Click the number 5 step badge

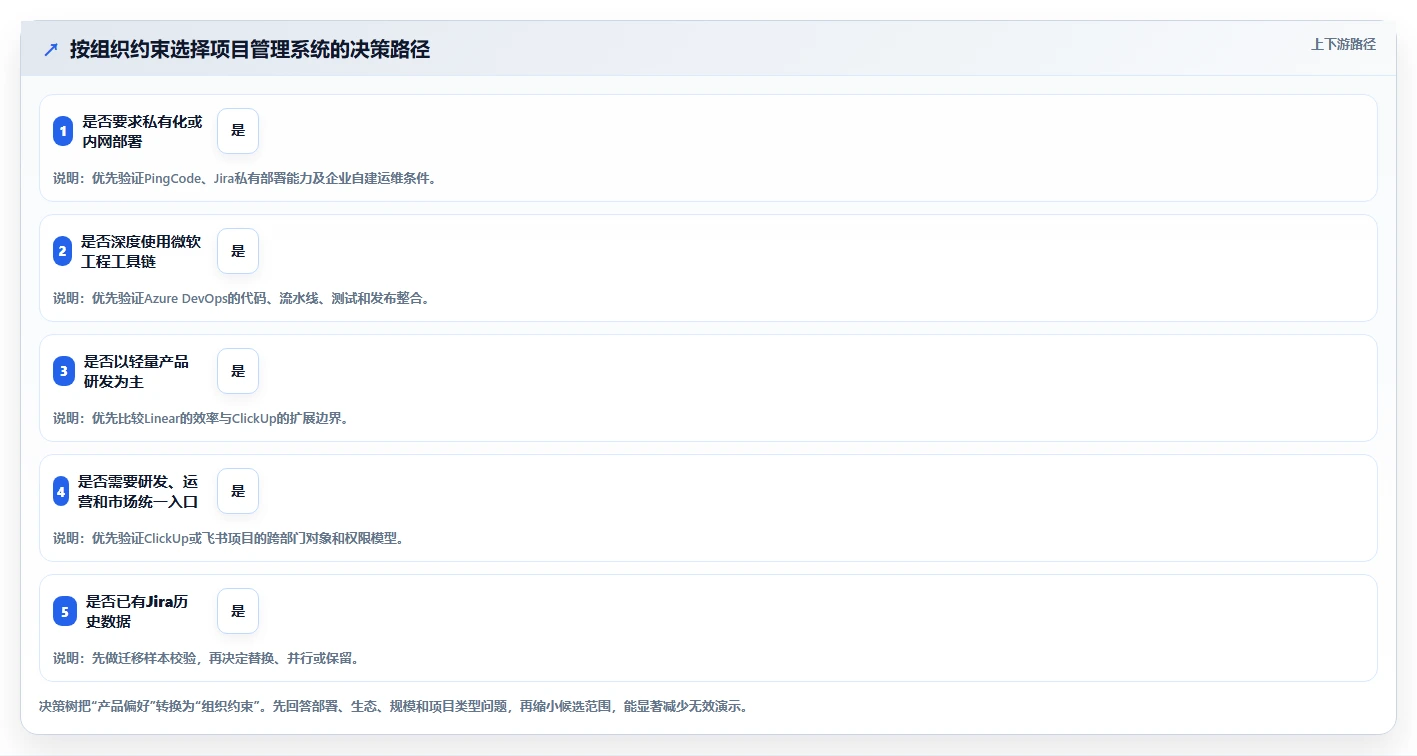click(65, 611)
